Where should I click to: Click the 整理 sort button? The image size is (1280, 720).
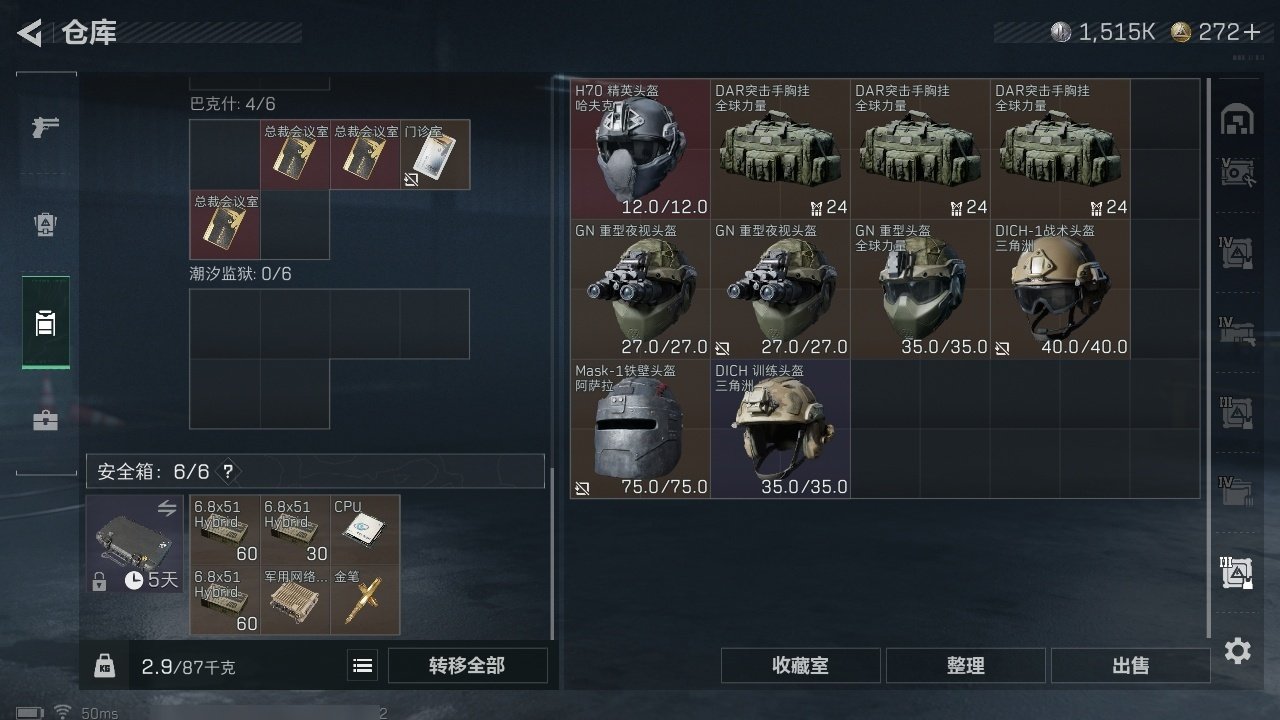[x=966, y=666]
